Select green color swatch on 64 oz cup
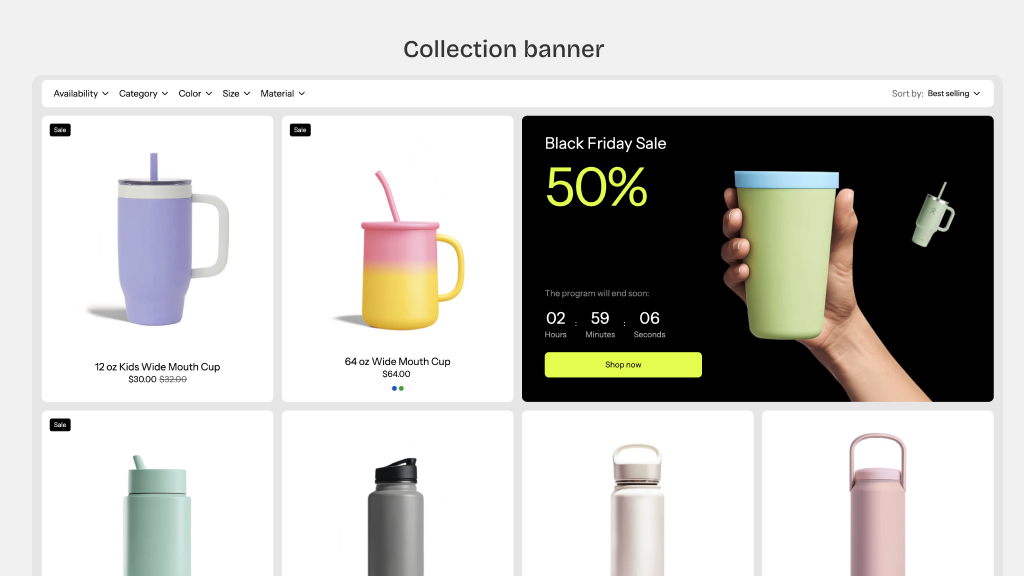Screen dimensions: 1024x576 pyautogui.click(x=401, y=389)
